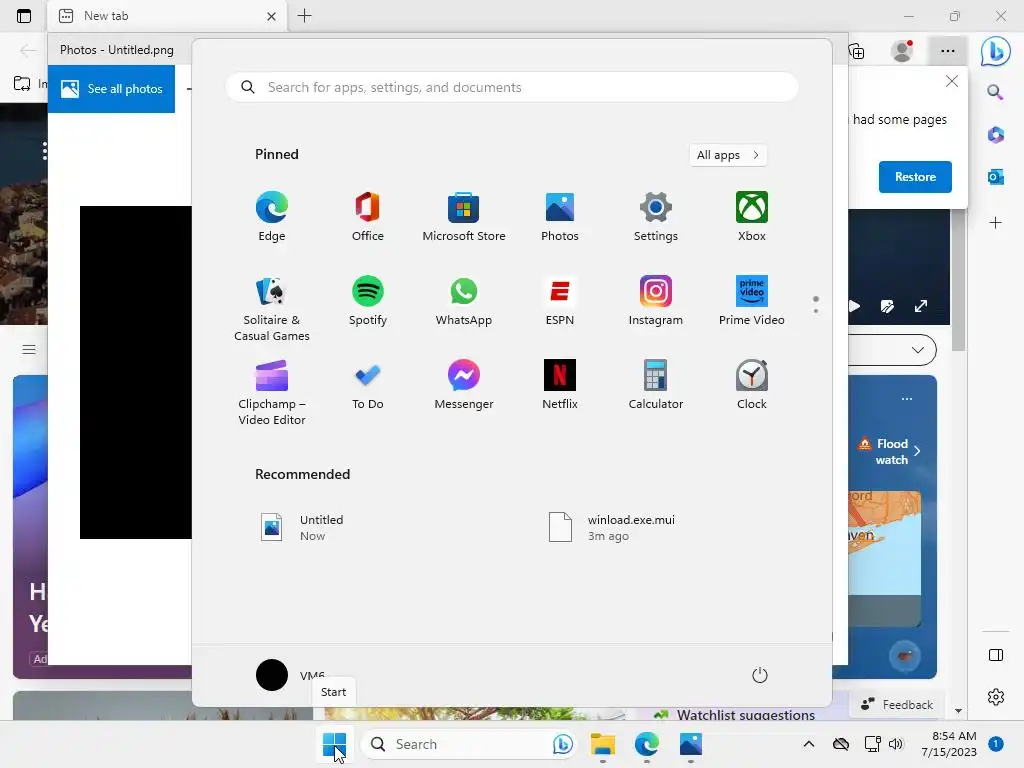Open Edge profile avatar
1024x768 pixels.
[x=903, y=51]
